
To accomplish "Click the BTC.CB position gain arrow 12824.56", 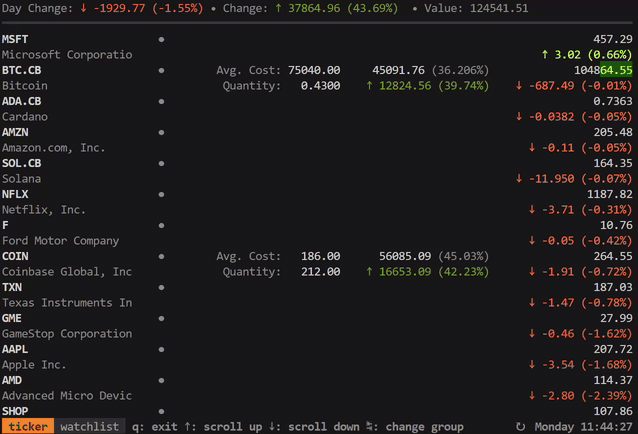I will click(369, 86).
